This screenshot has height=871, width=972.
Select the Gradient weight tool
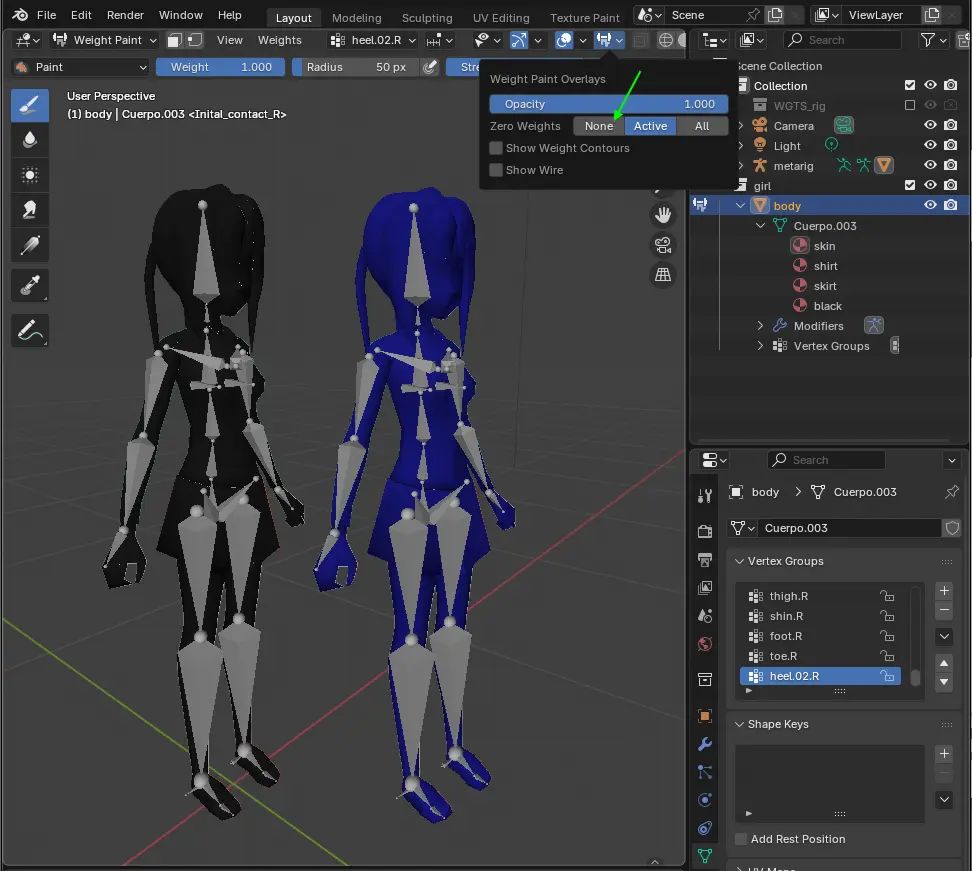point(30,244)
